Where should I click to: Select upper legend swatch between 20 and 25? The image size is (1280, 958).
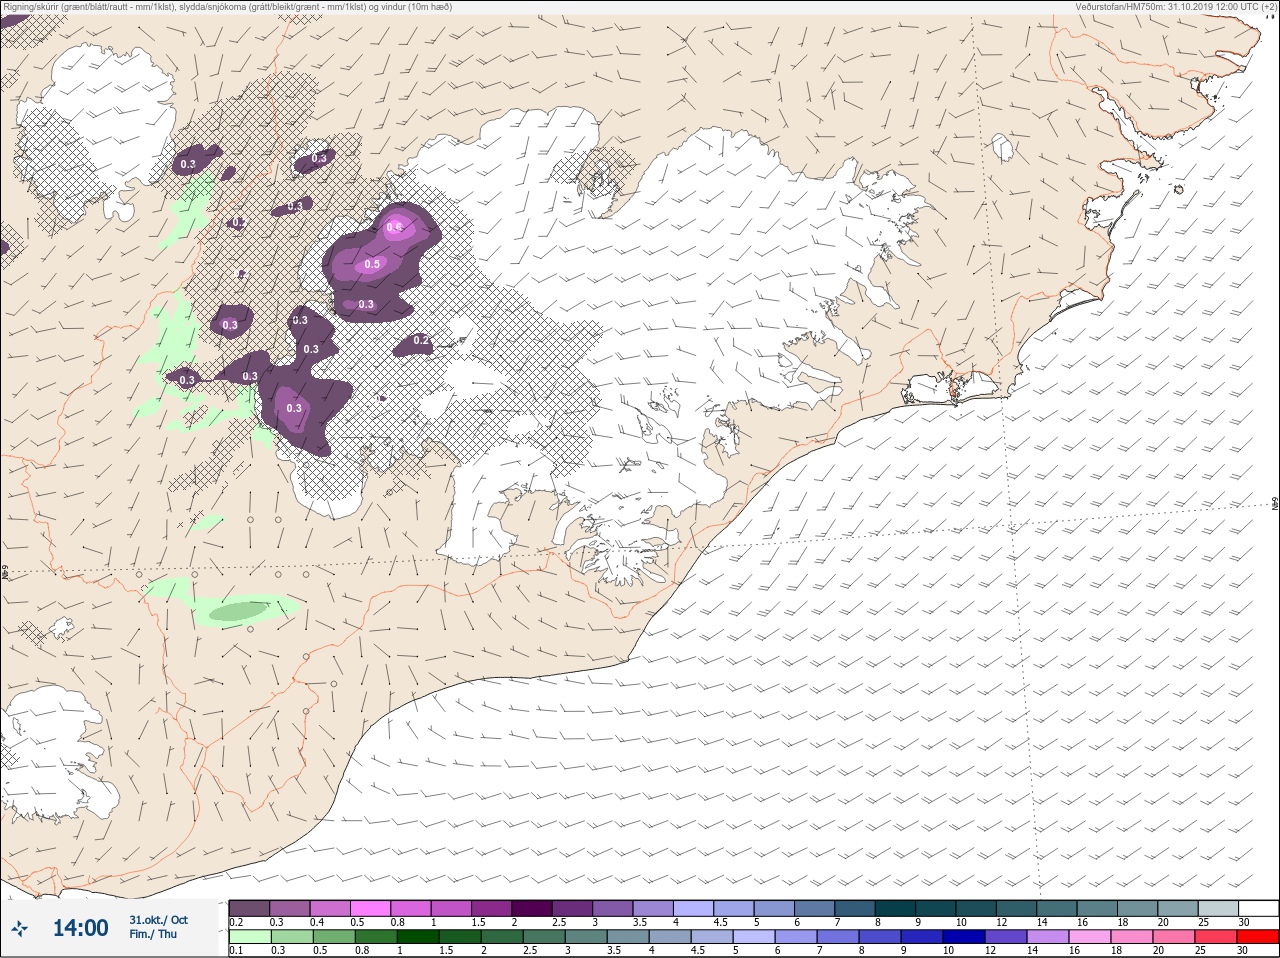click(1177, 908)
